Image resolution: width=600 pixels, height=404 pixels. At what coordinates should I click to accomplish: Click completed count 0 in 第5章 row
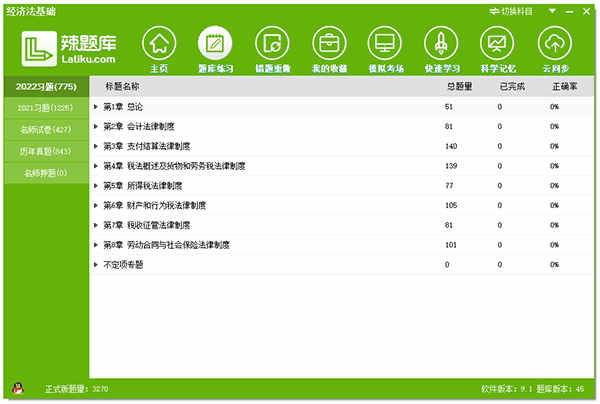pos(500,186)
